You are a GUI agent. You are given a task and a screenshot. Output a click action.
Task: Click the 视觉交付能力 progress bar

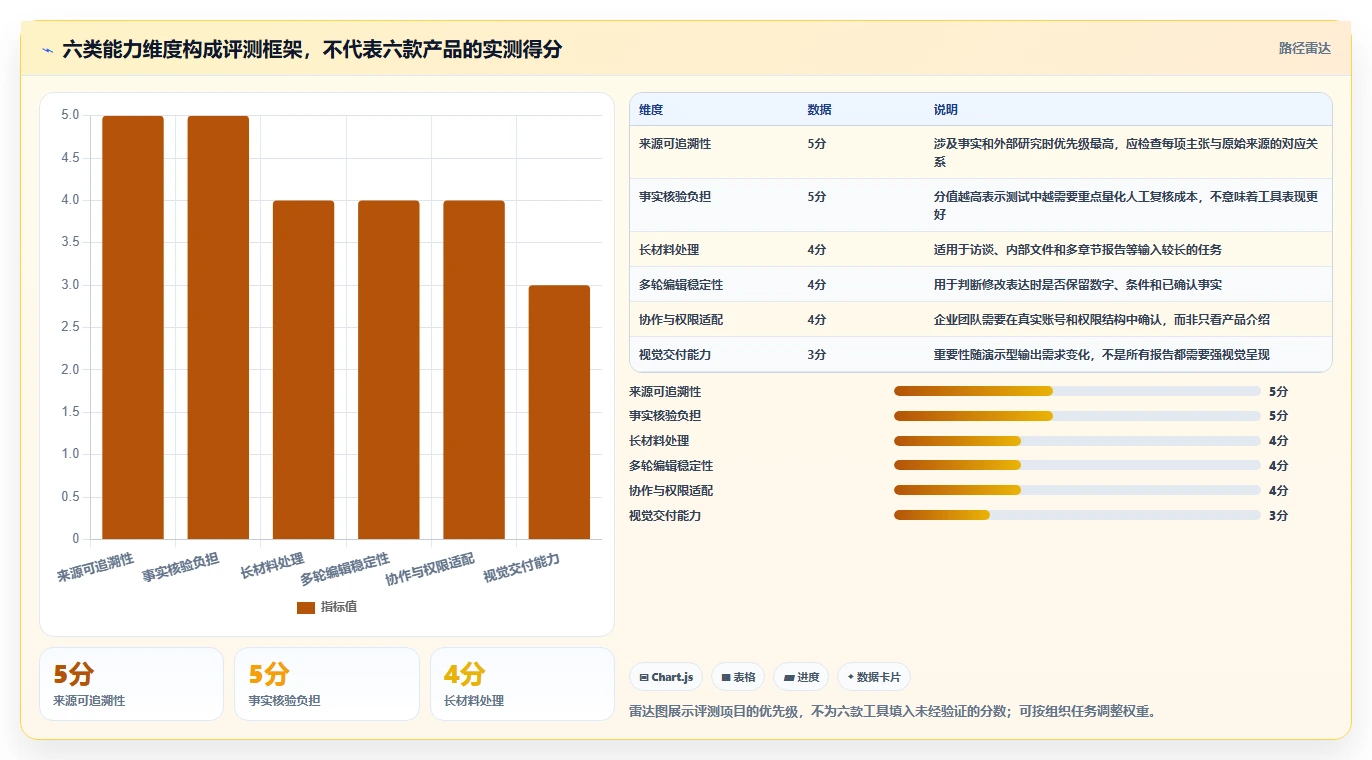coord(1077,515)
